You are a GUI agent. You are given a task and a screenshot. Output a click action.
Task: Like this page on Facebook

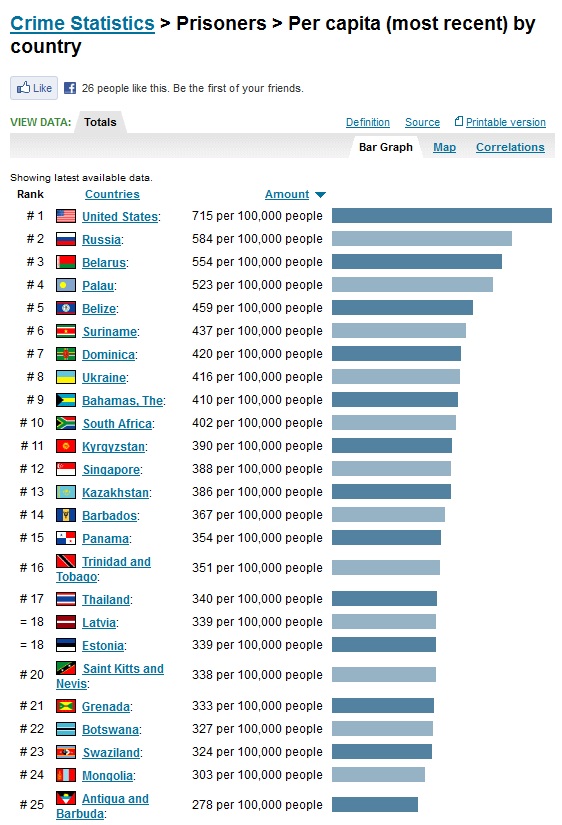(34, 88)
